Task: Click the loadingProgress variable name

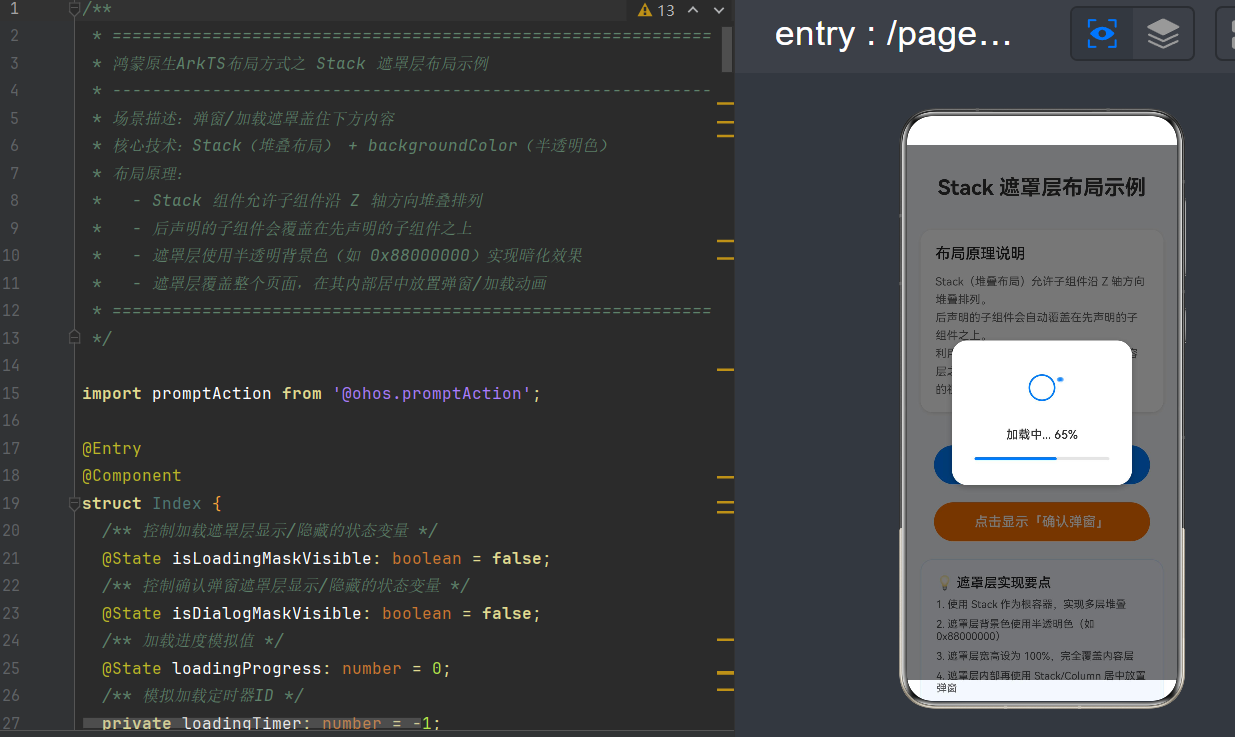Action: (x=246, y=668)
